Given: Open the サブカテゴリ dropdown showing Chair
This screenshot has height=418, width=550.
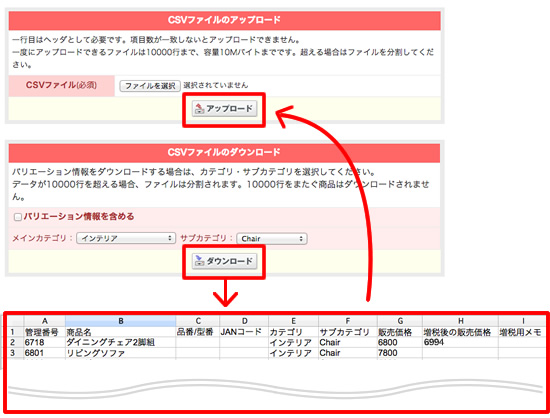Looking at the screenshot, I should point(272,239).
